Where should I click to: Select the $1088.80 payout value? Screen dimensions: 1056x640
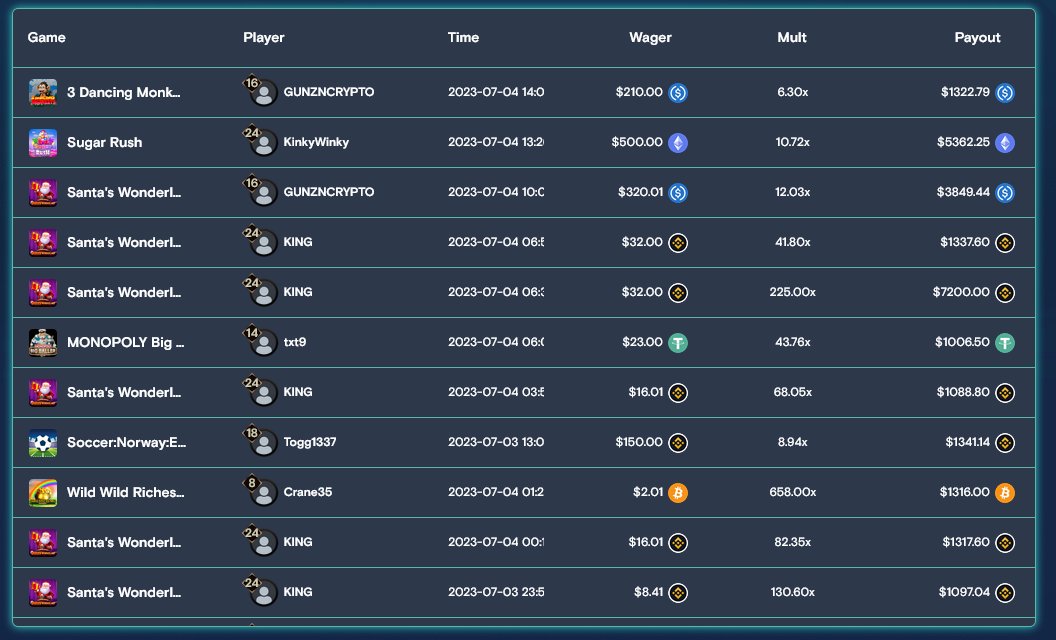pos(963,391)
